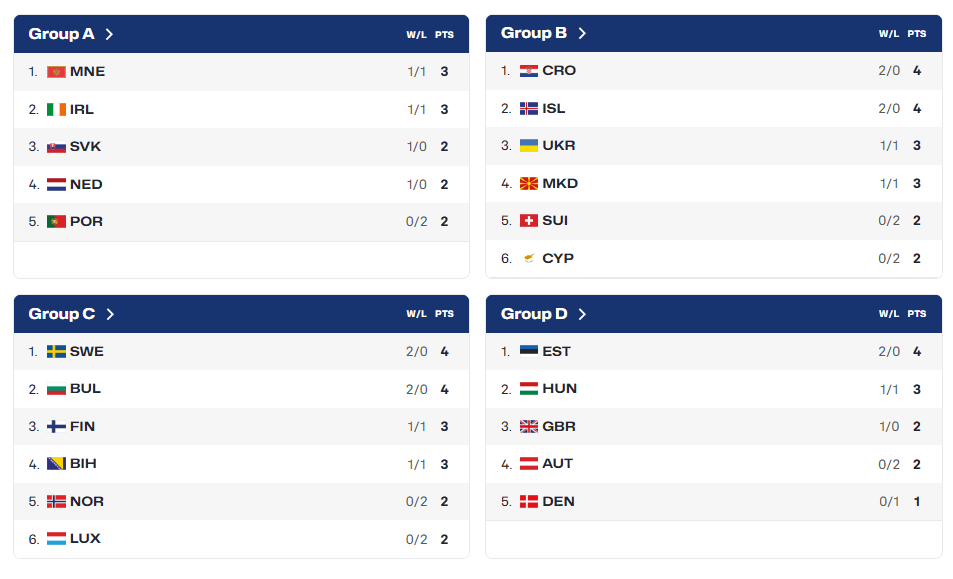Image resolution: width=953 pixels, height=579 pixels.
Task: Click the PTS column header in Group C
Action: pyautogui.click(x=444, y=314)
